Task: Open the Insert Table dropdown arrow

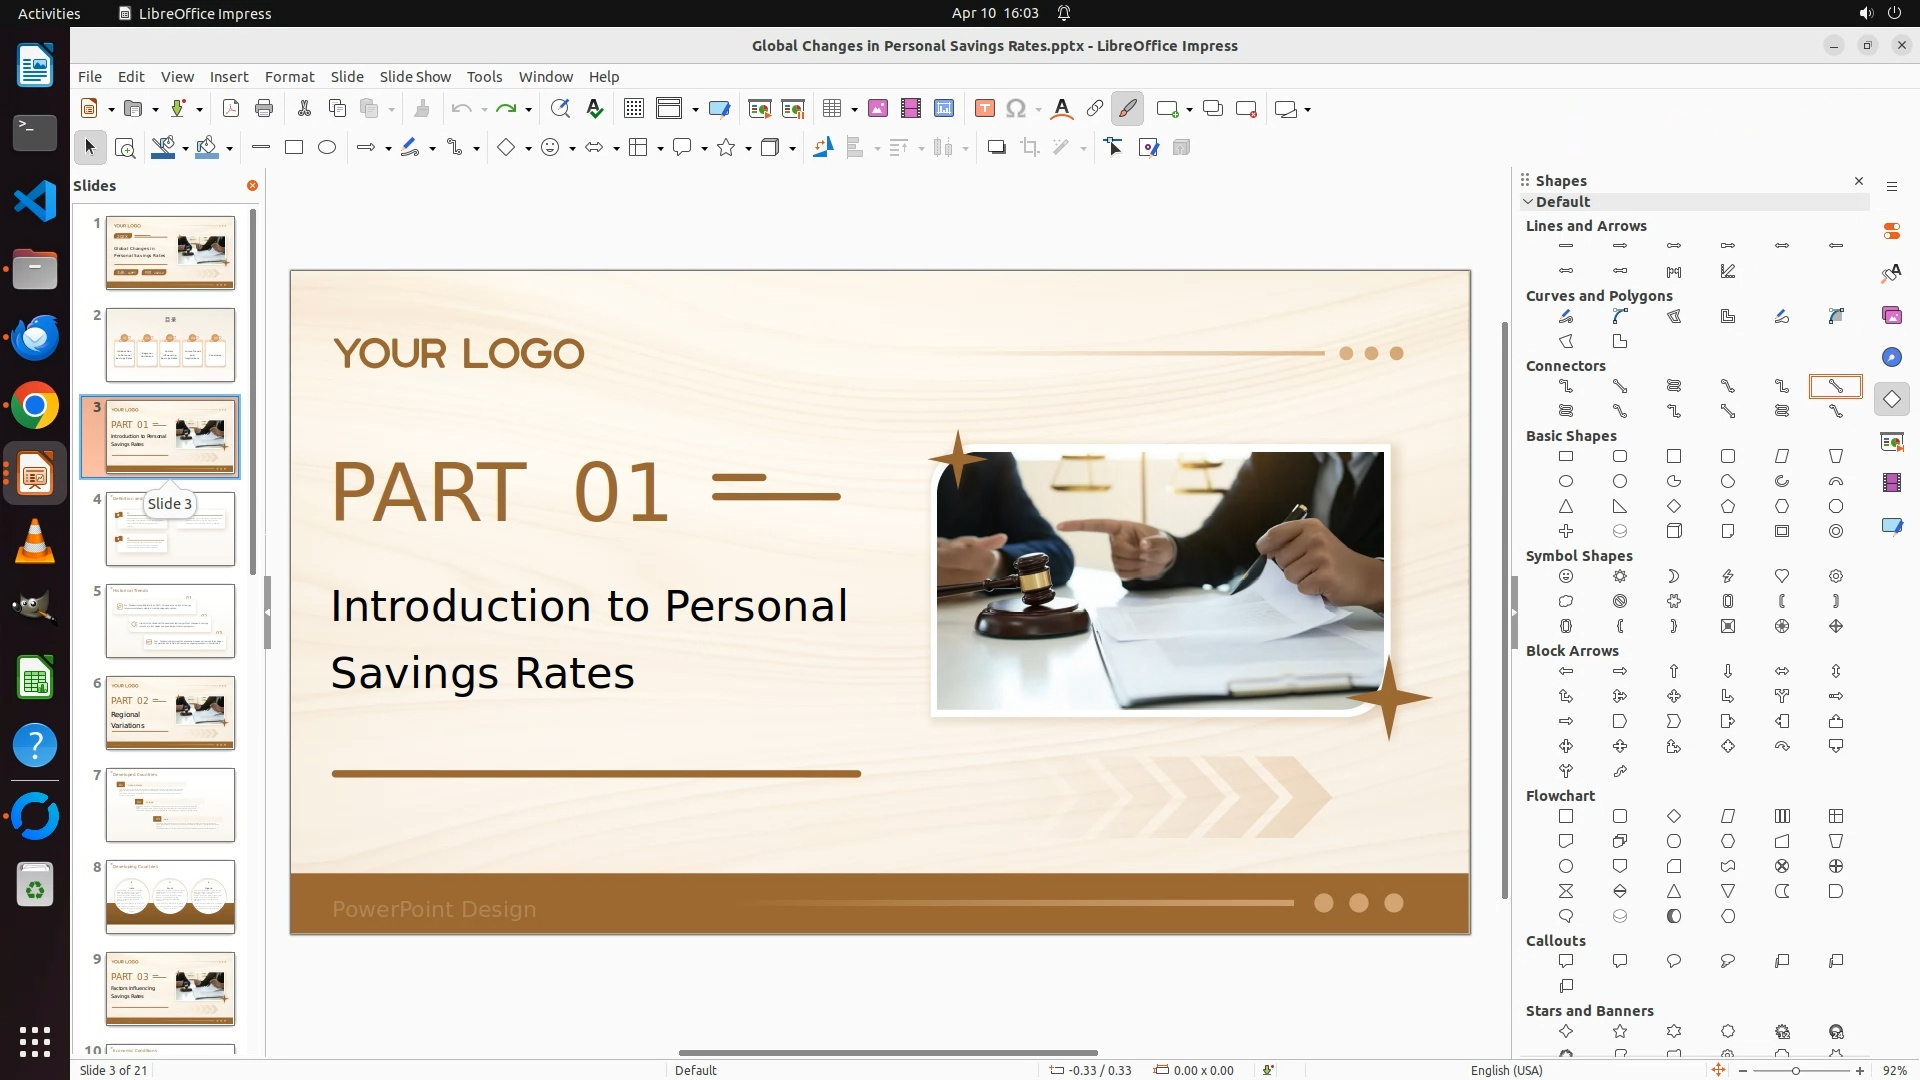Action: click(x=854, y=110)
